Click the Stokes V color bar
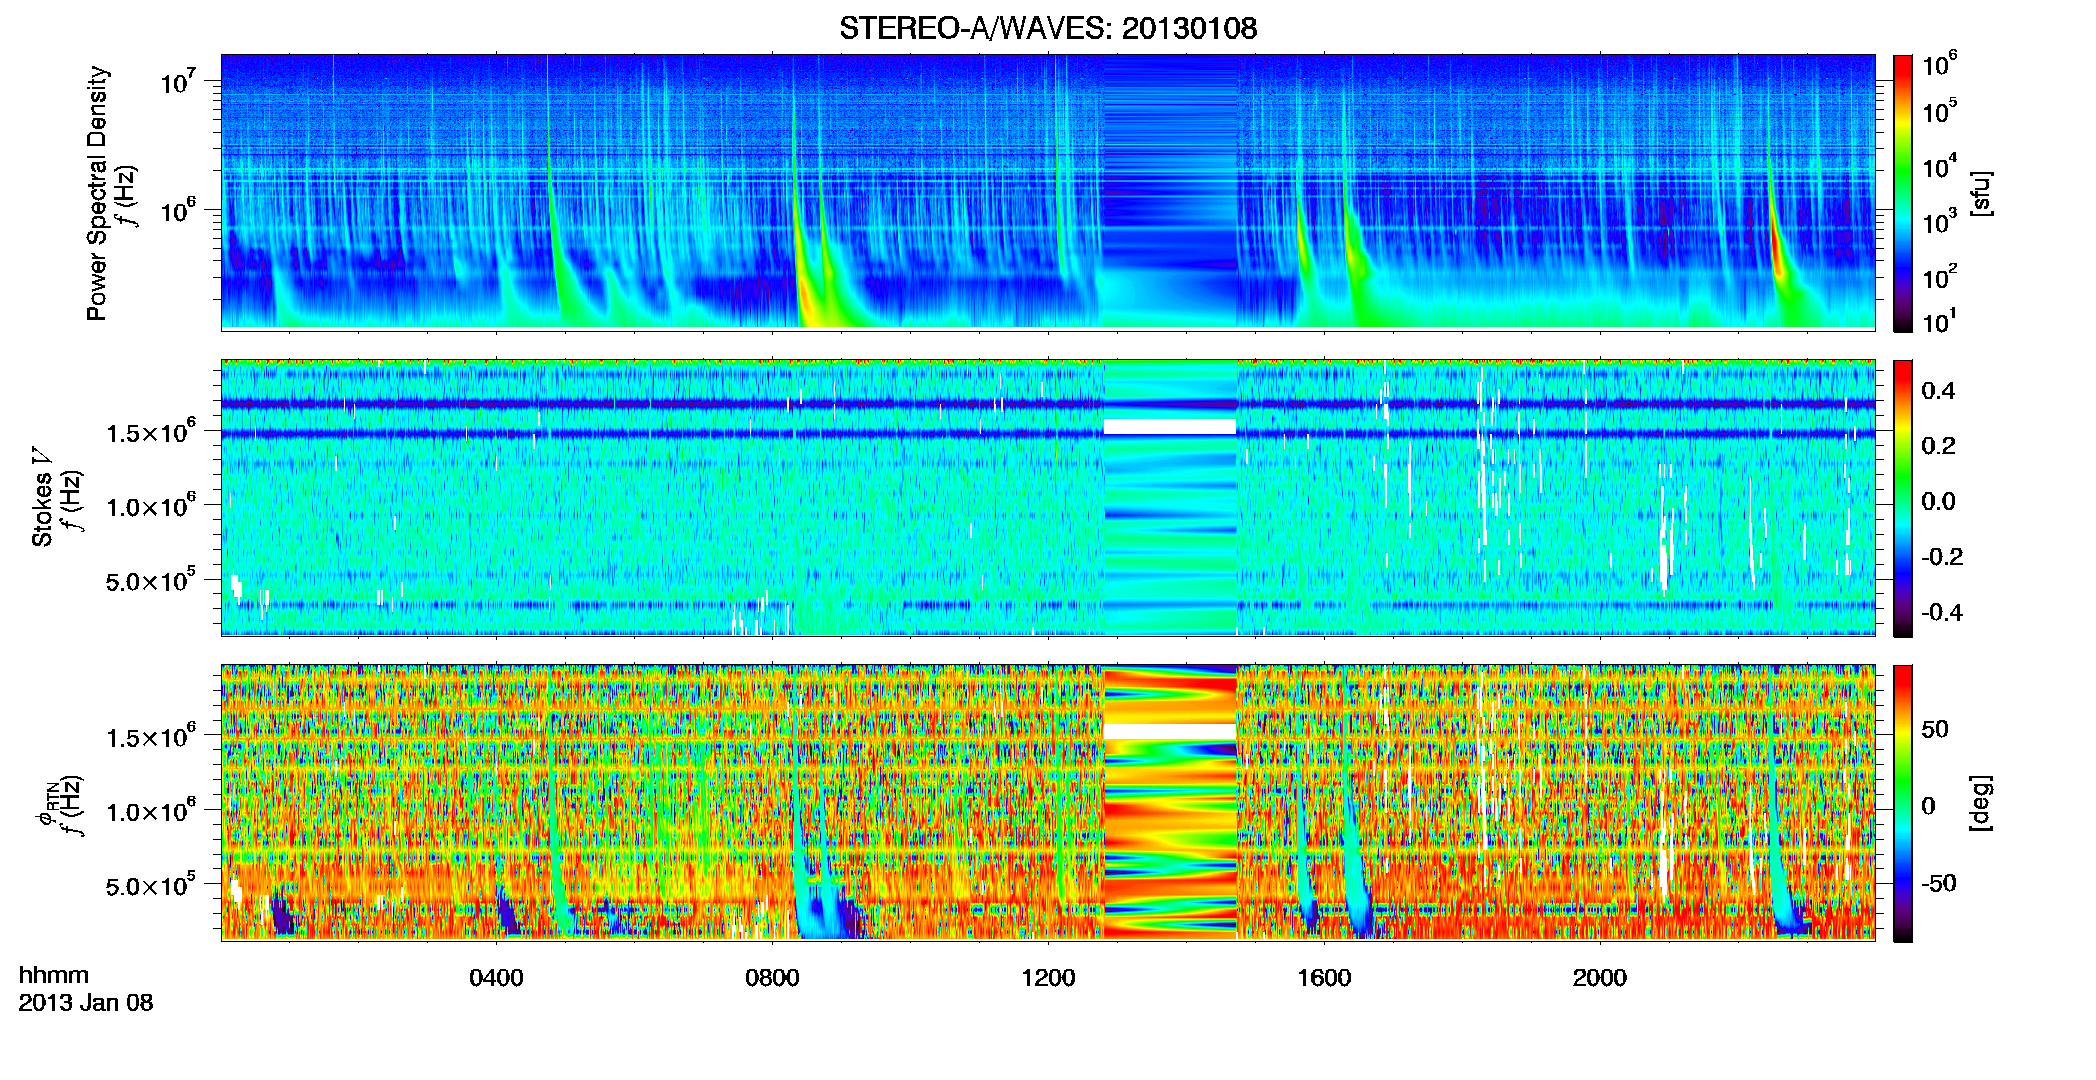The width and height of the screenshot is (2096, 1080). point(1903,499)
